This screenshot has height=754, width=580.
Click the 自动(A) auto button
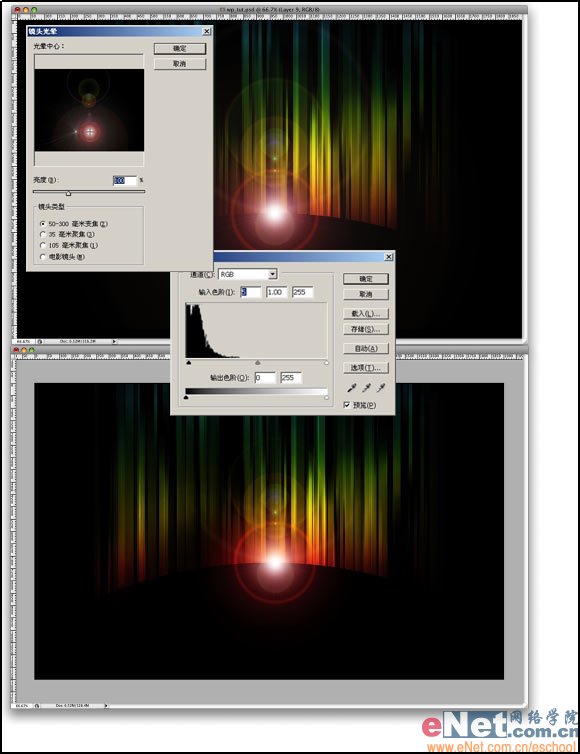pos(366,349)
